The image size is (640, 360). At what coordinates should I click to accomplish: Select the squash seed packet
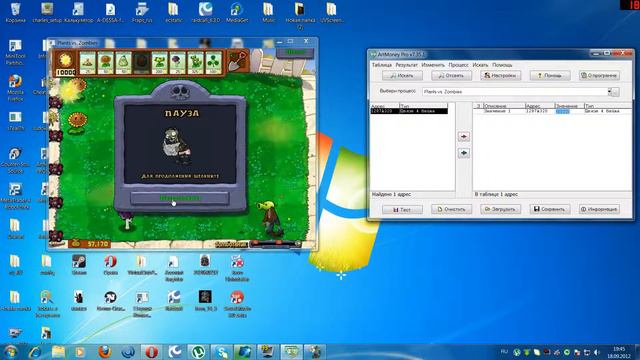[x=123, y=63]
